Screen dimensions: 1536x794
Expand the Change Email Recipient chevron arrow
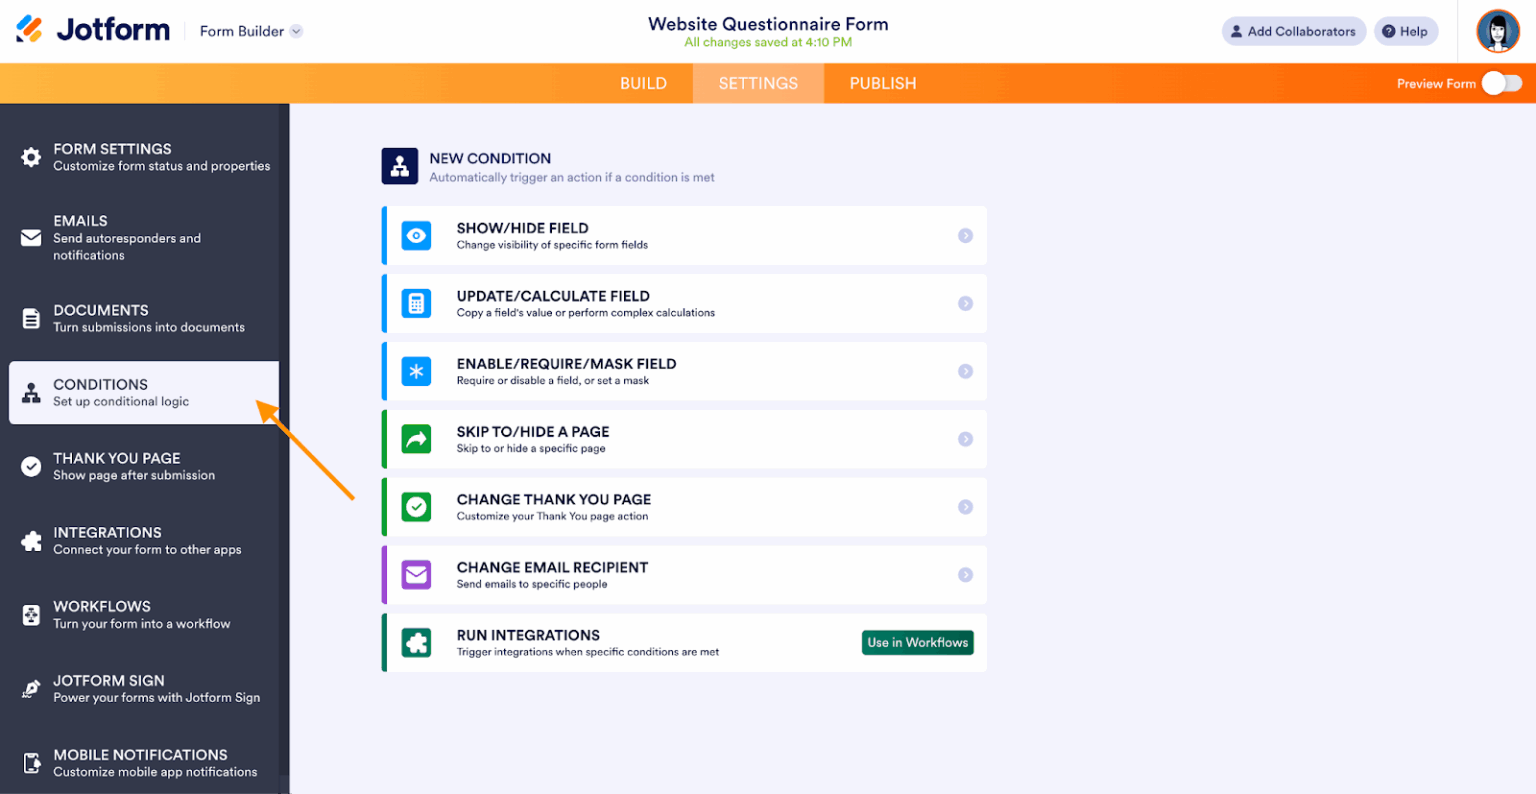click(x=965, y=575)
